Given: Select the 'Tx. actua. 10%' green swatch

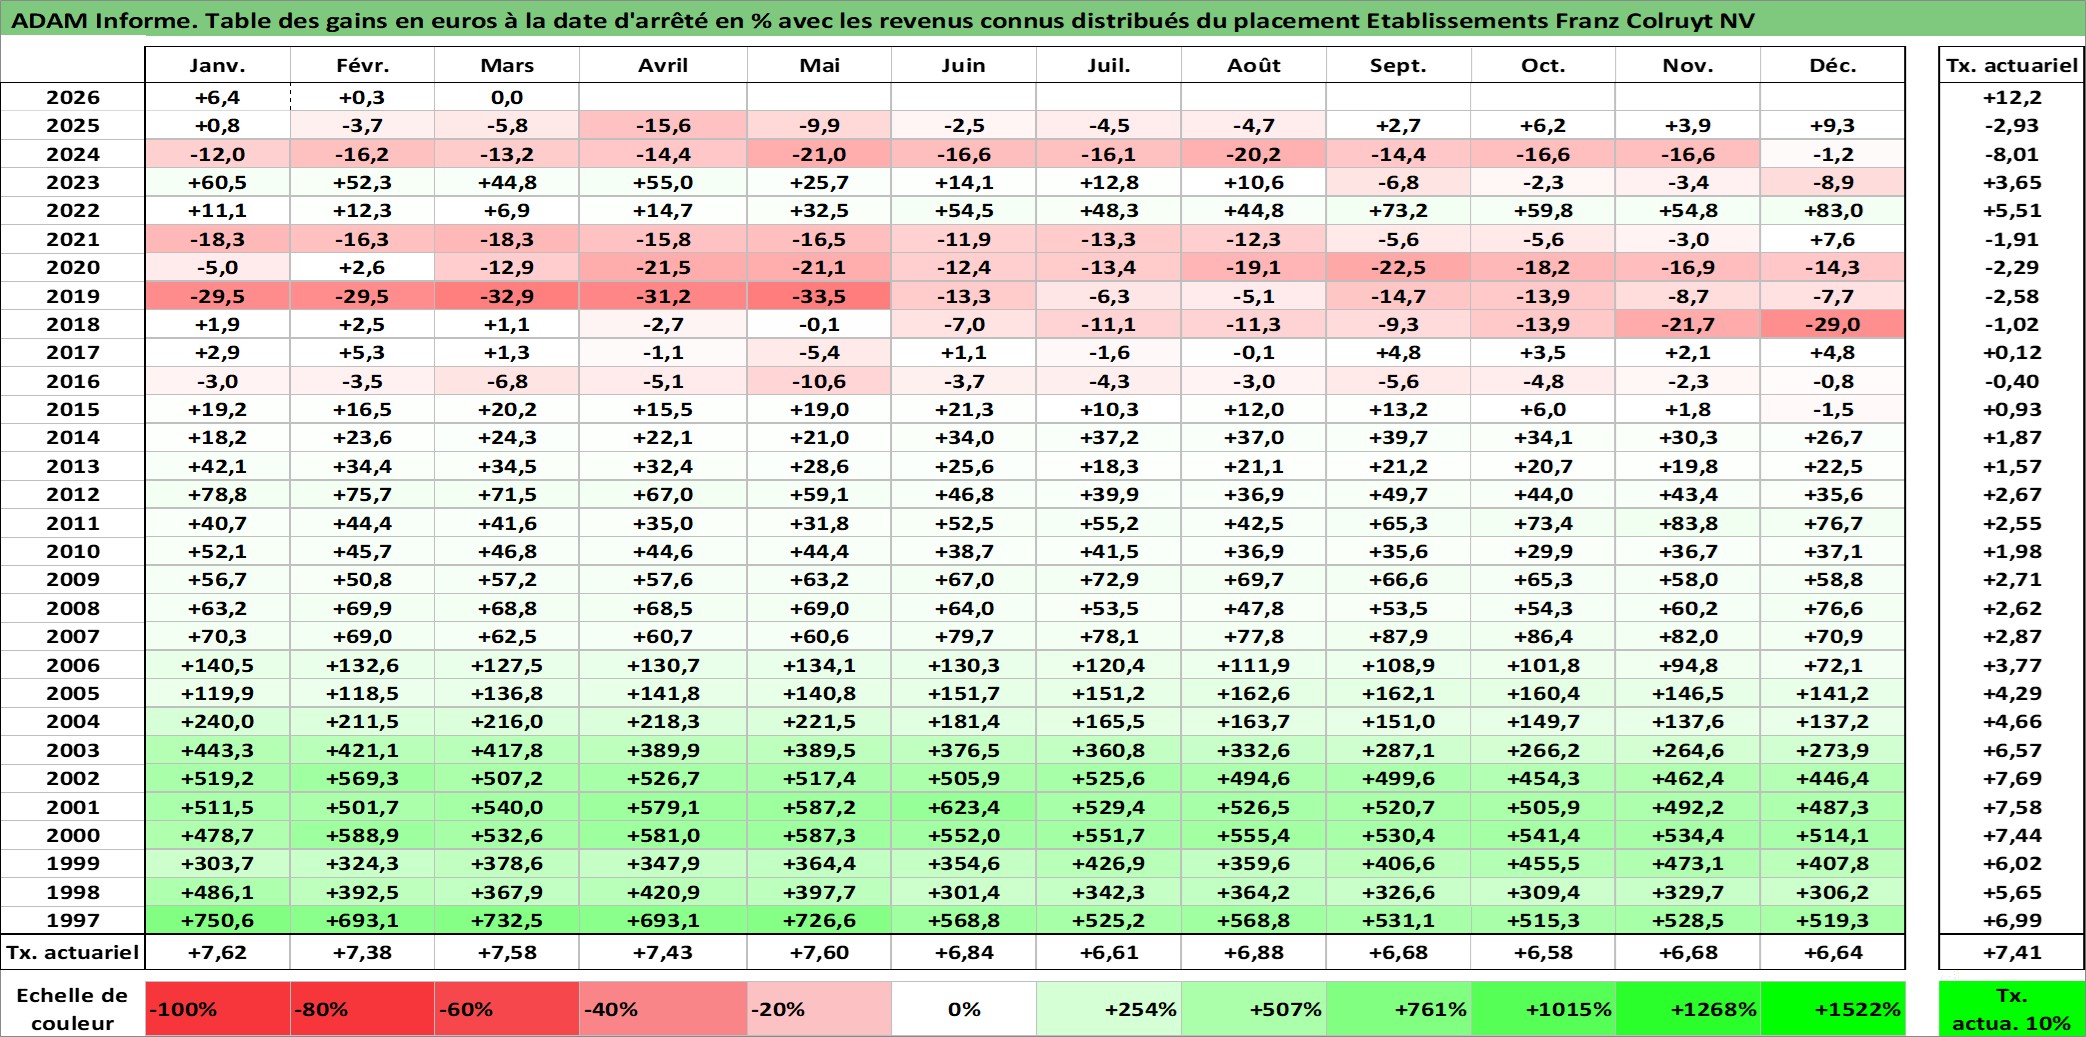Looking at the screenshot, I should pos(2011,1008).
